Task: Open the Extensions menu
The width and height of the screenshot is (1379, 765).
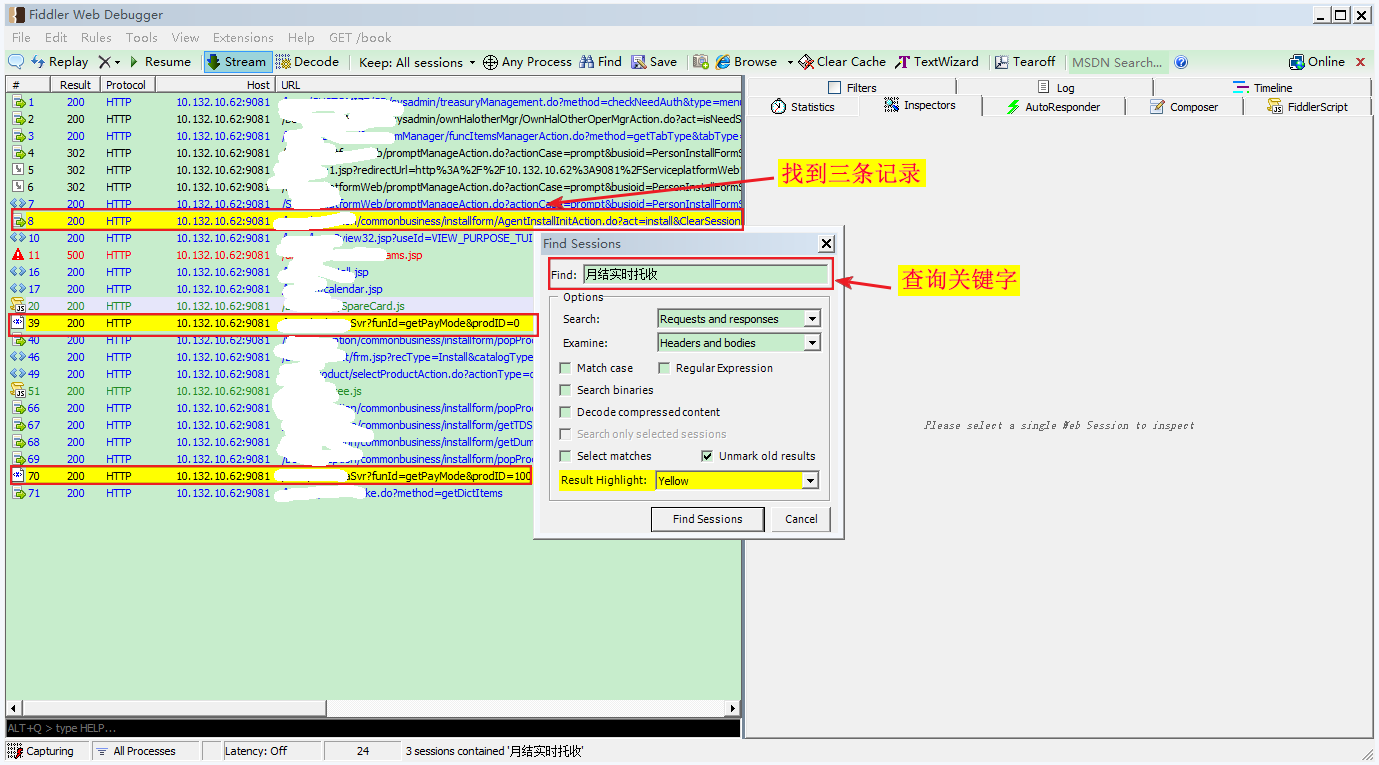Action: click(243, 38)
